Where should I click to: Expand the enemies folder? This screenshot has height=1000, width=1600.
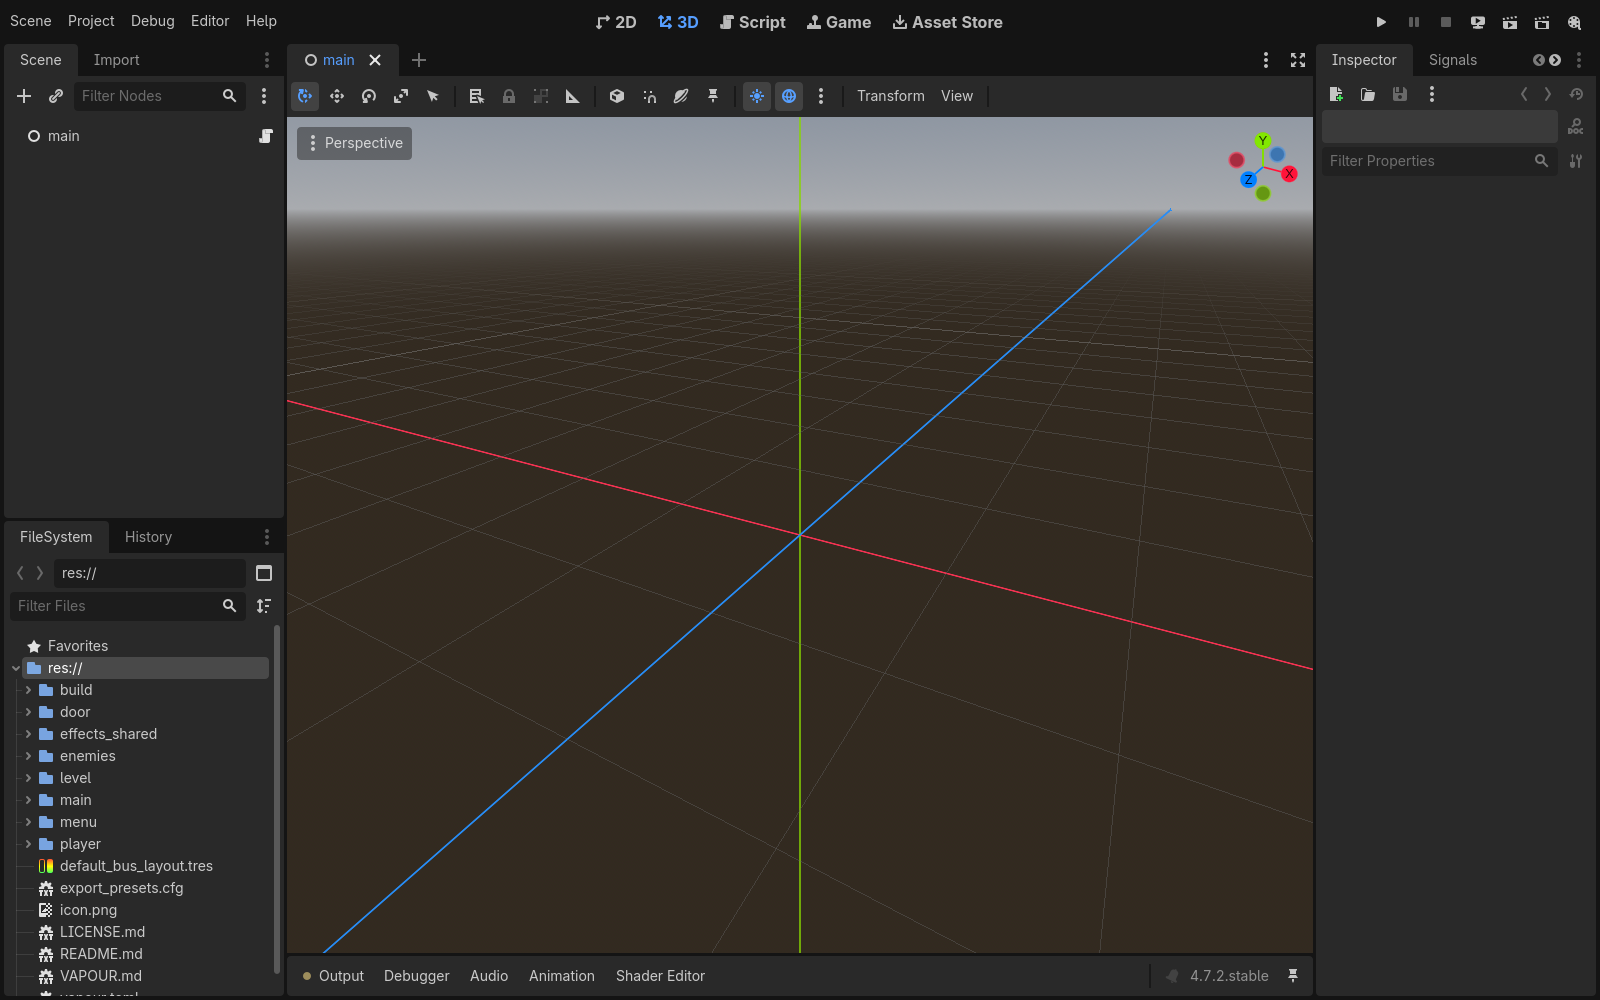point(28,756)
